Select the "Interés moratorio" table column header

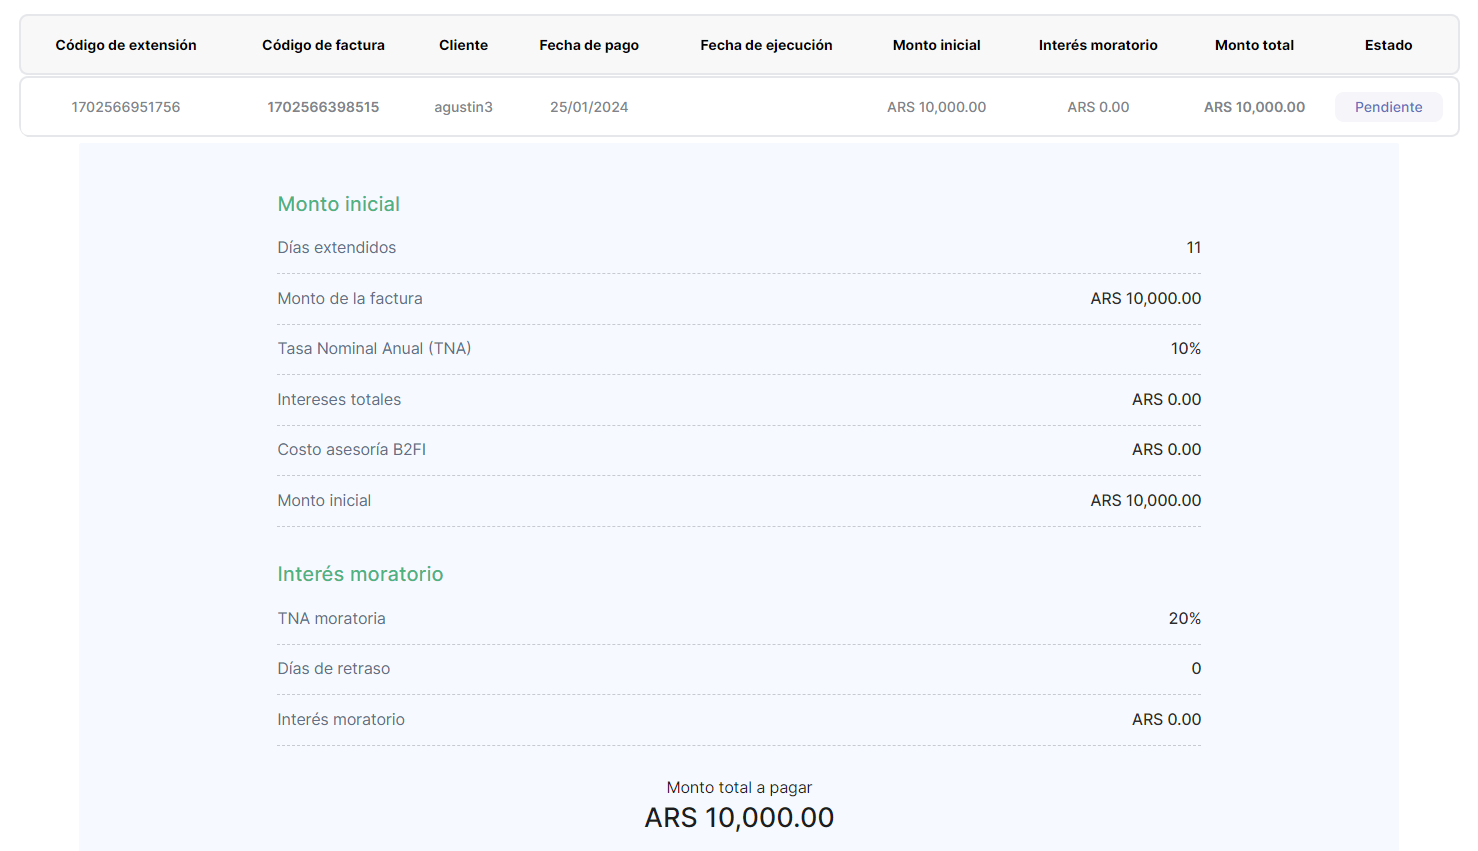tap(1098, 45)
